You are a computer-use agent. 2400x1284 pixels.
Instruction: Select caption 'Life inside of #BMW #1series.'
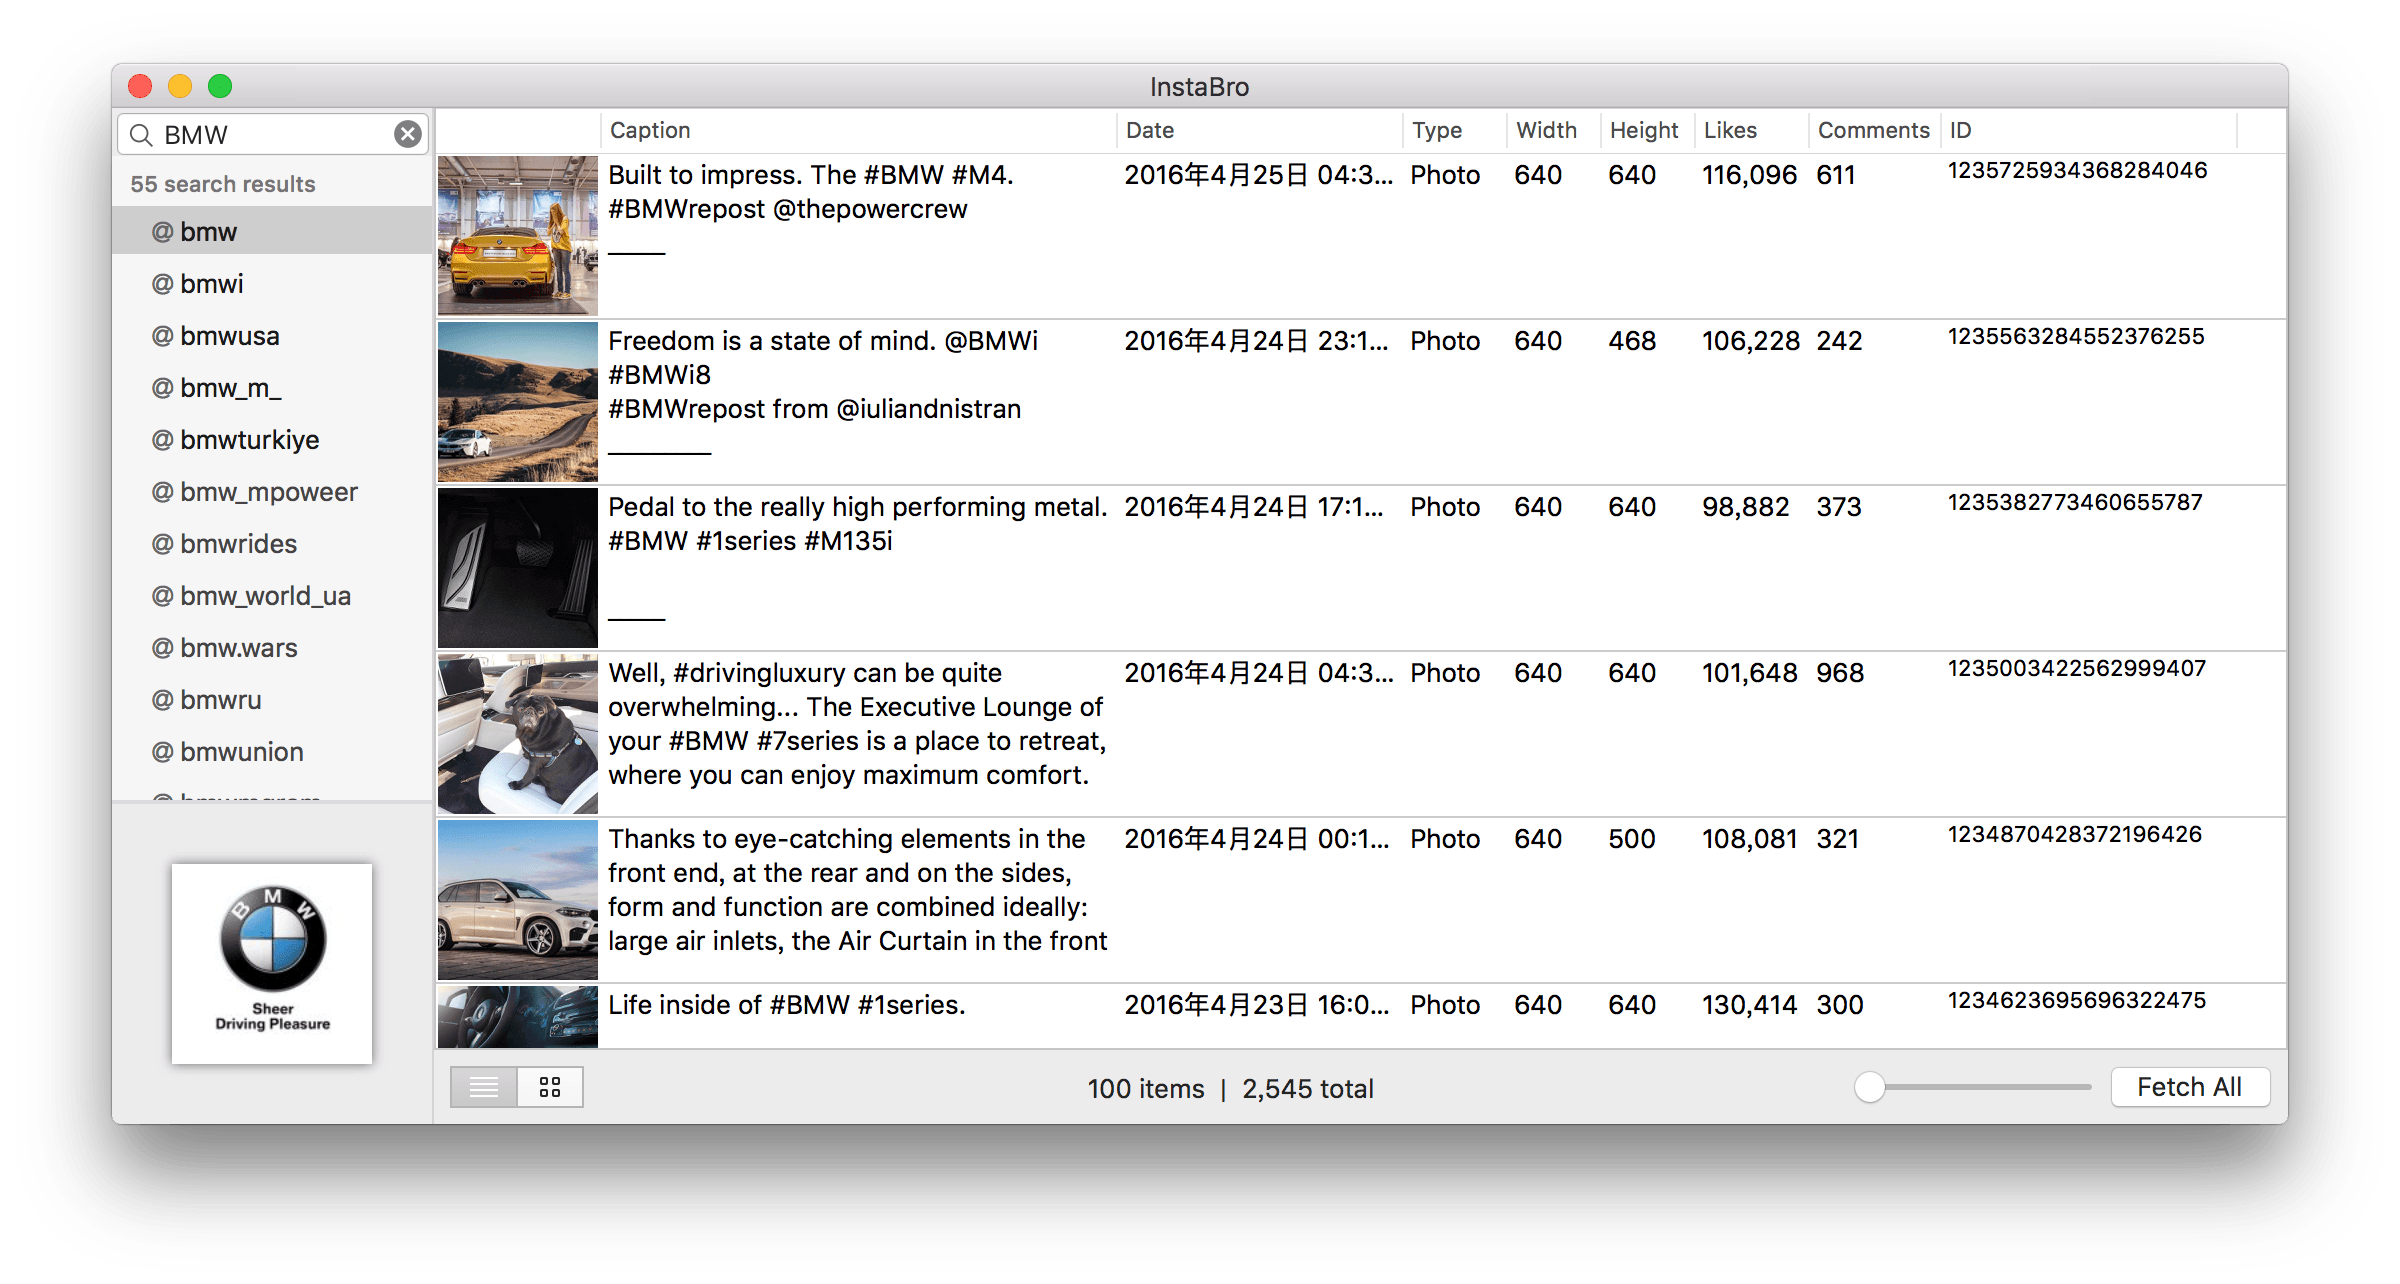[x=787, y=1005]
